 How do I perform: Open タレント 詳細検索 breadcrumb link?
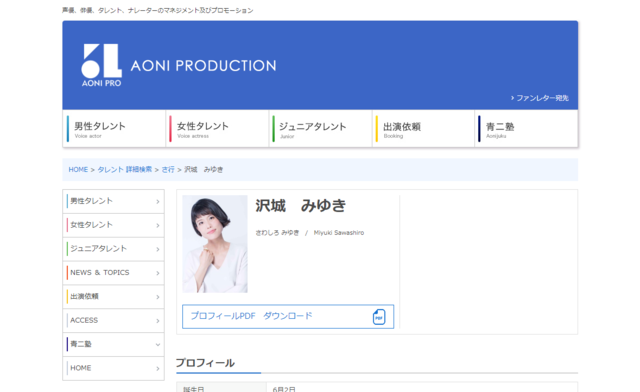point(124,169)
